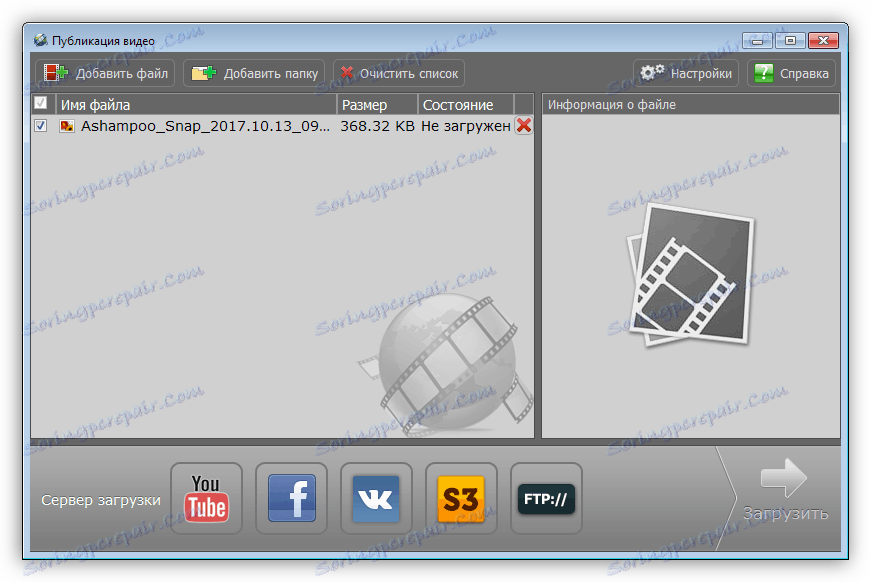Uncheck the Ashampoo_Snap file checkbox
This screenshot has width=871, height=582.
(x=41, y=126)
